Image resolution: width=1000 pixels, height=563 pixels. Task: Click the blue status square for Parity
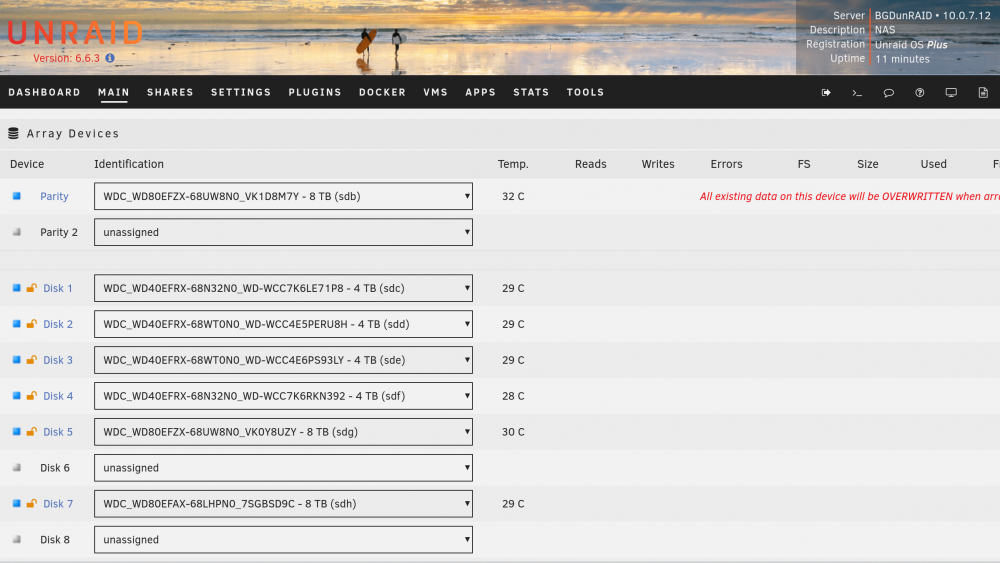(x=17, y=196)
